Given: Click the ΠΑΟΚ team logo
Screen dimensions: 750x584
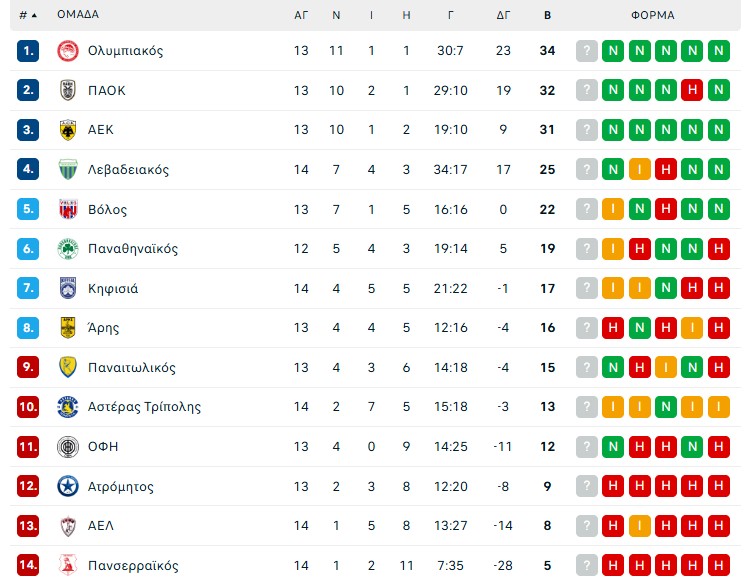Looking at the screenshot, I should point(68,90).
